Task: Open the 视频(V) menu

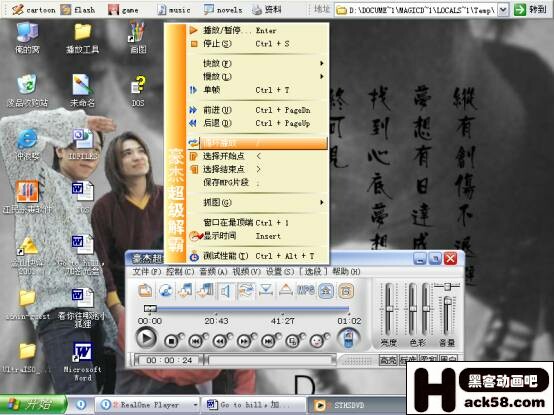Action: pos(247,272)
